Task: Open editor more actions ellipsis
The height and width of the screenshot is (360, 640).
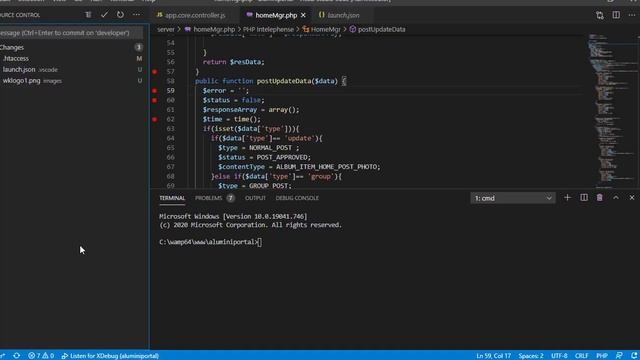Action: point(632,15)
